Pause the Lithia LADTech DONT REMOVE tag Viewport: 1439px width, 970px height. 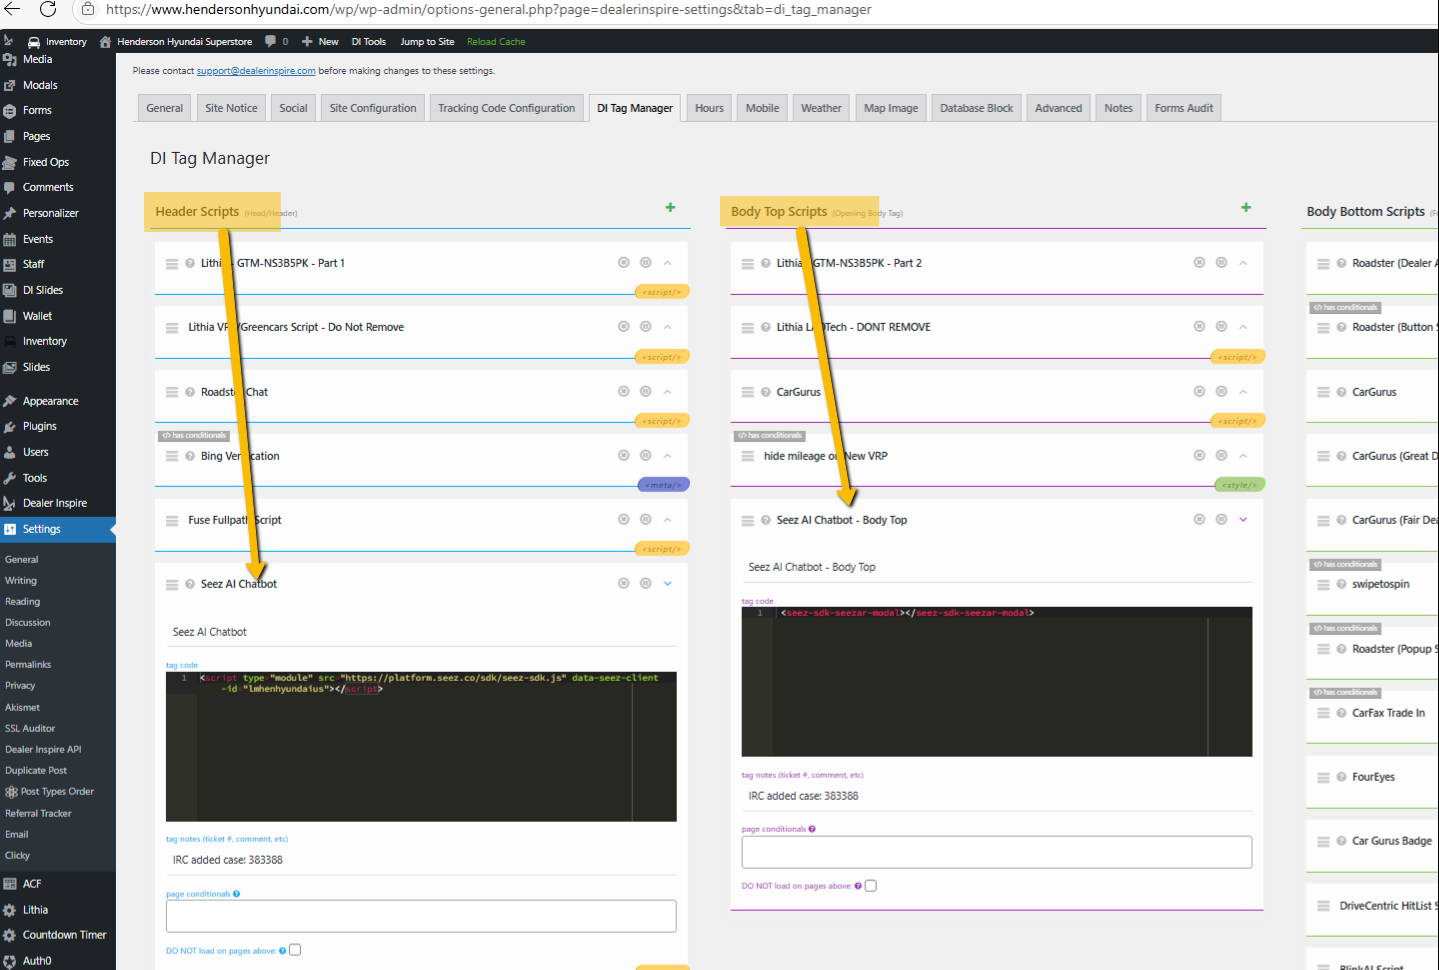click(1221, 327)
